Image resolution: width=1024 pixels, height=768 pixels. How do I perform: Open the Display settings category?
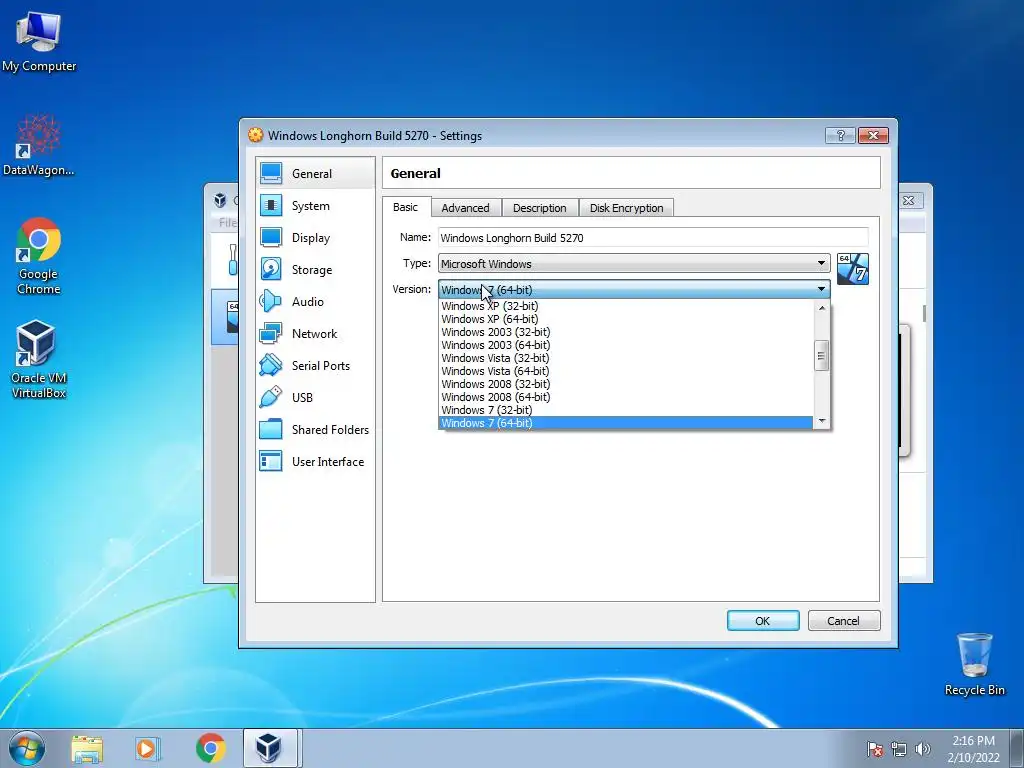pos(315,238)
